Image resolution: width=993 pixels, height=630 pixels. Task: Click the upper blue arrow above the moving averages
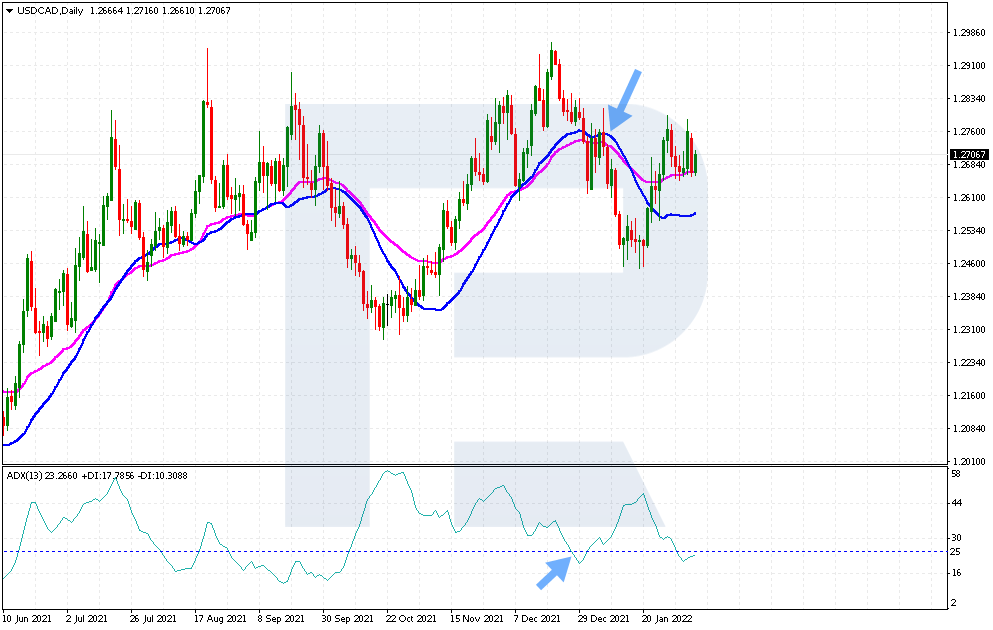click(625, 99)
